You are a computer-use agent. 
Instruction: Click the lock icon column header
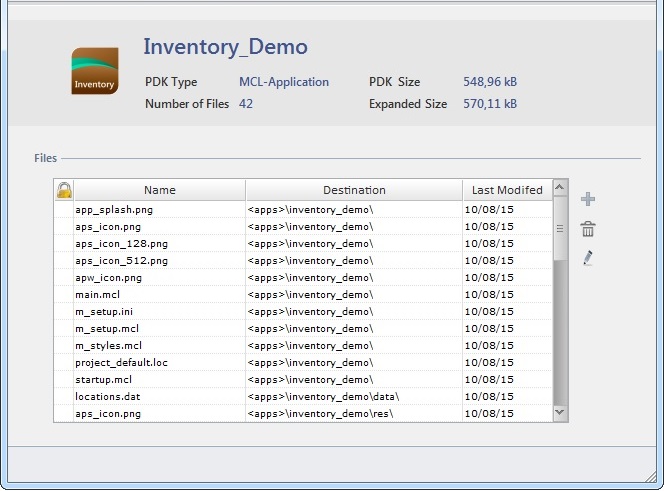click(64, 190)
